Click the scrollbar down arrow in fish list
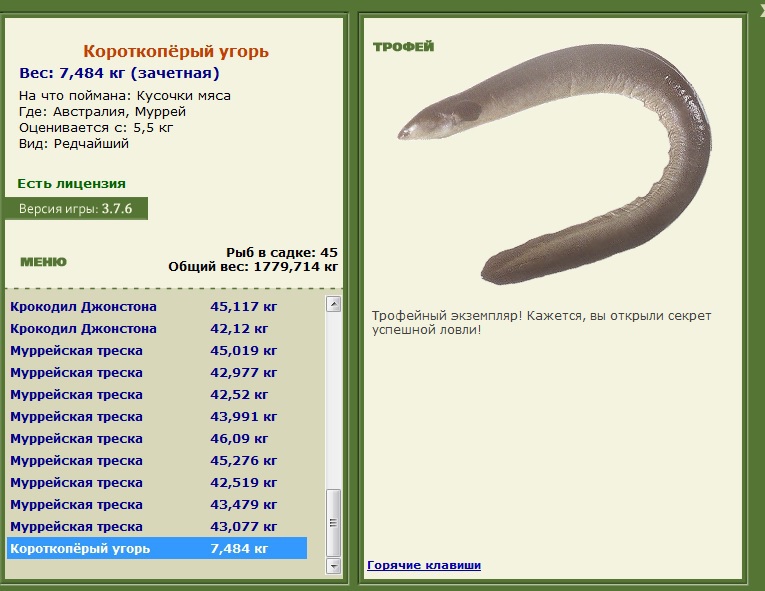Screen dimensions: 765x591 tap(334, 566)
